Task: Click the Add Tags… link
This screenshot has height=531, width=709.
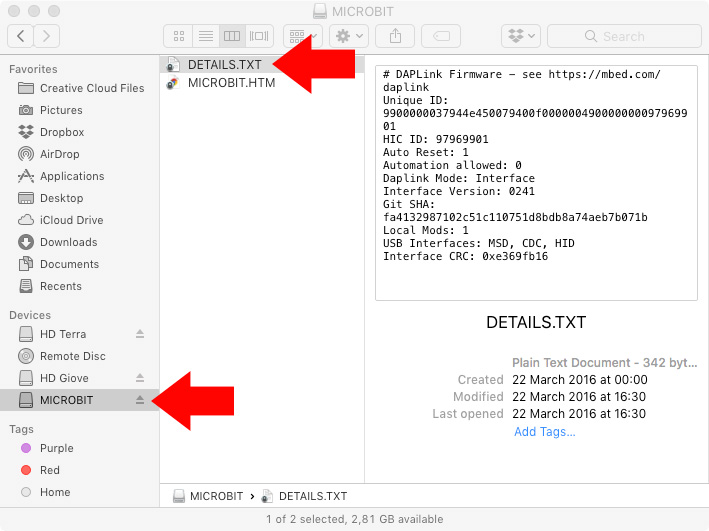Action: 545,432
